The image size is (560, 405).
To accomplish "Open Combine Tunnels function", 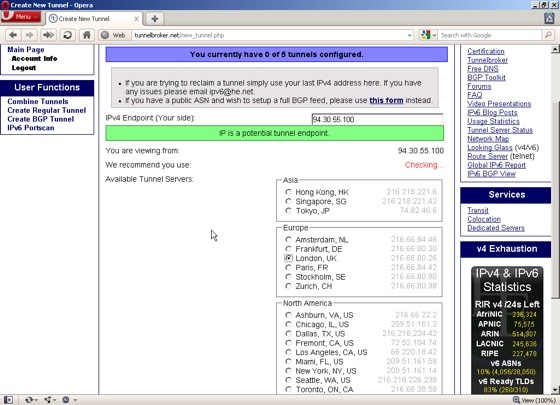I will pyautogui.click(x=38, y=101).
